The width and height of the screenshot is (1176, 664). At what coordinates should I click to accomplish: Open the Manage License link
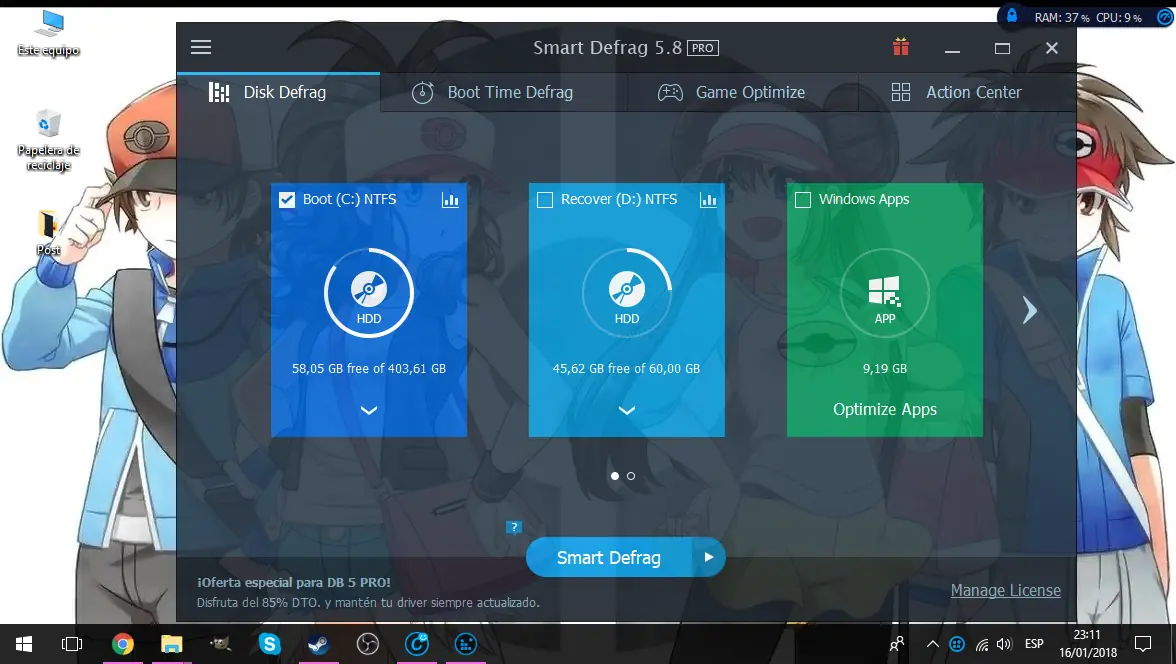[1005, 590]
